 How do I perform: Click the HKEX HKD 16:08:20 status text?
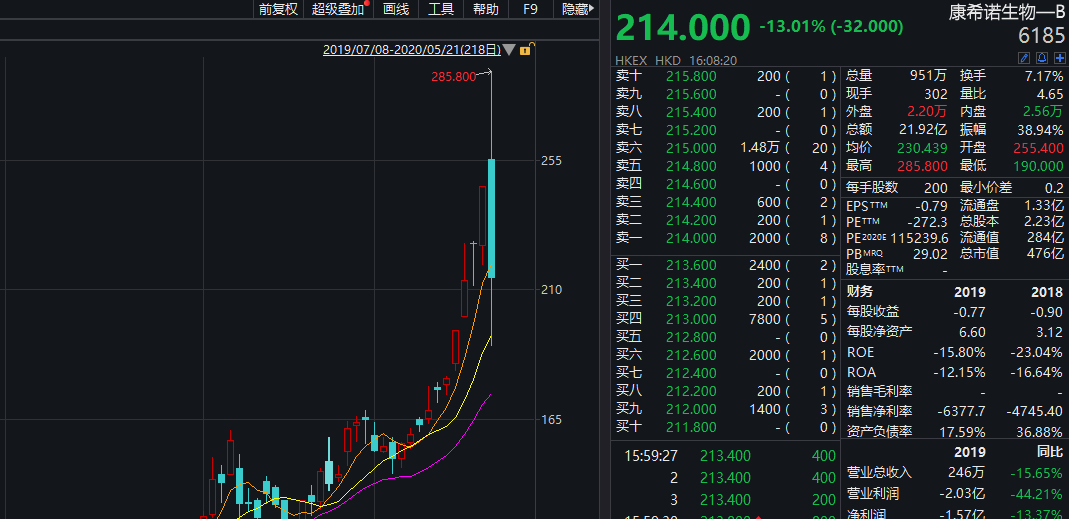pos(676,61)
